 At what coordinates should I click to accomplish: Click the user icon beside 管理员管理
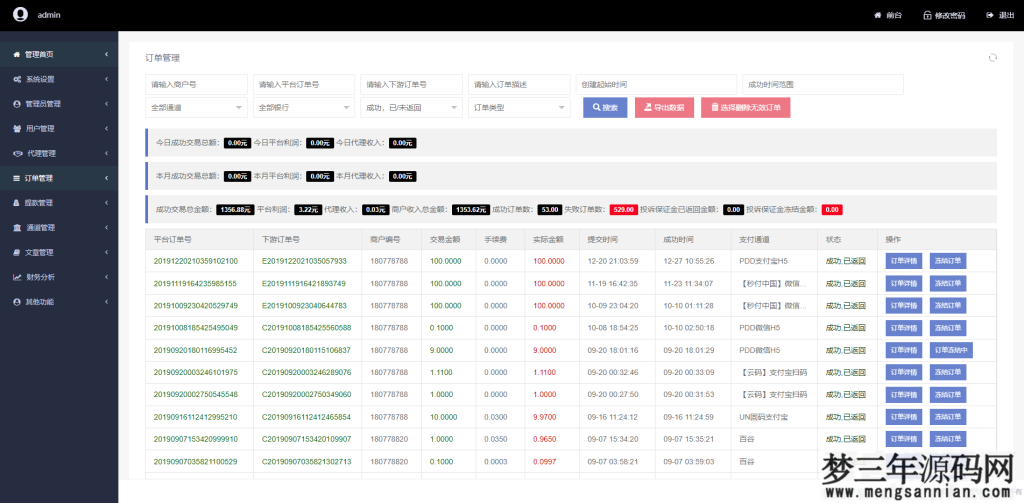pyautogui.click(x=17, y=103)
